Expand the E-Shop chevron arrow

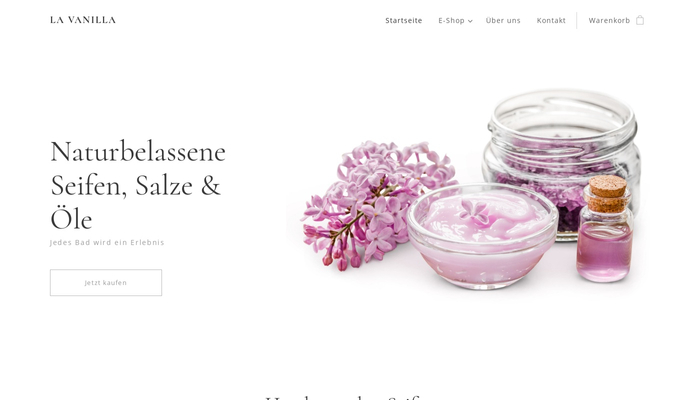[470, 21]
